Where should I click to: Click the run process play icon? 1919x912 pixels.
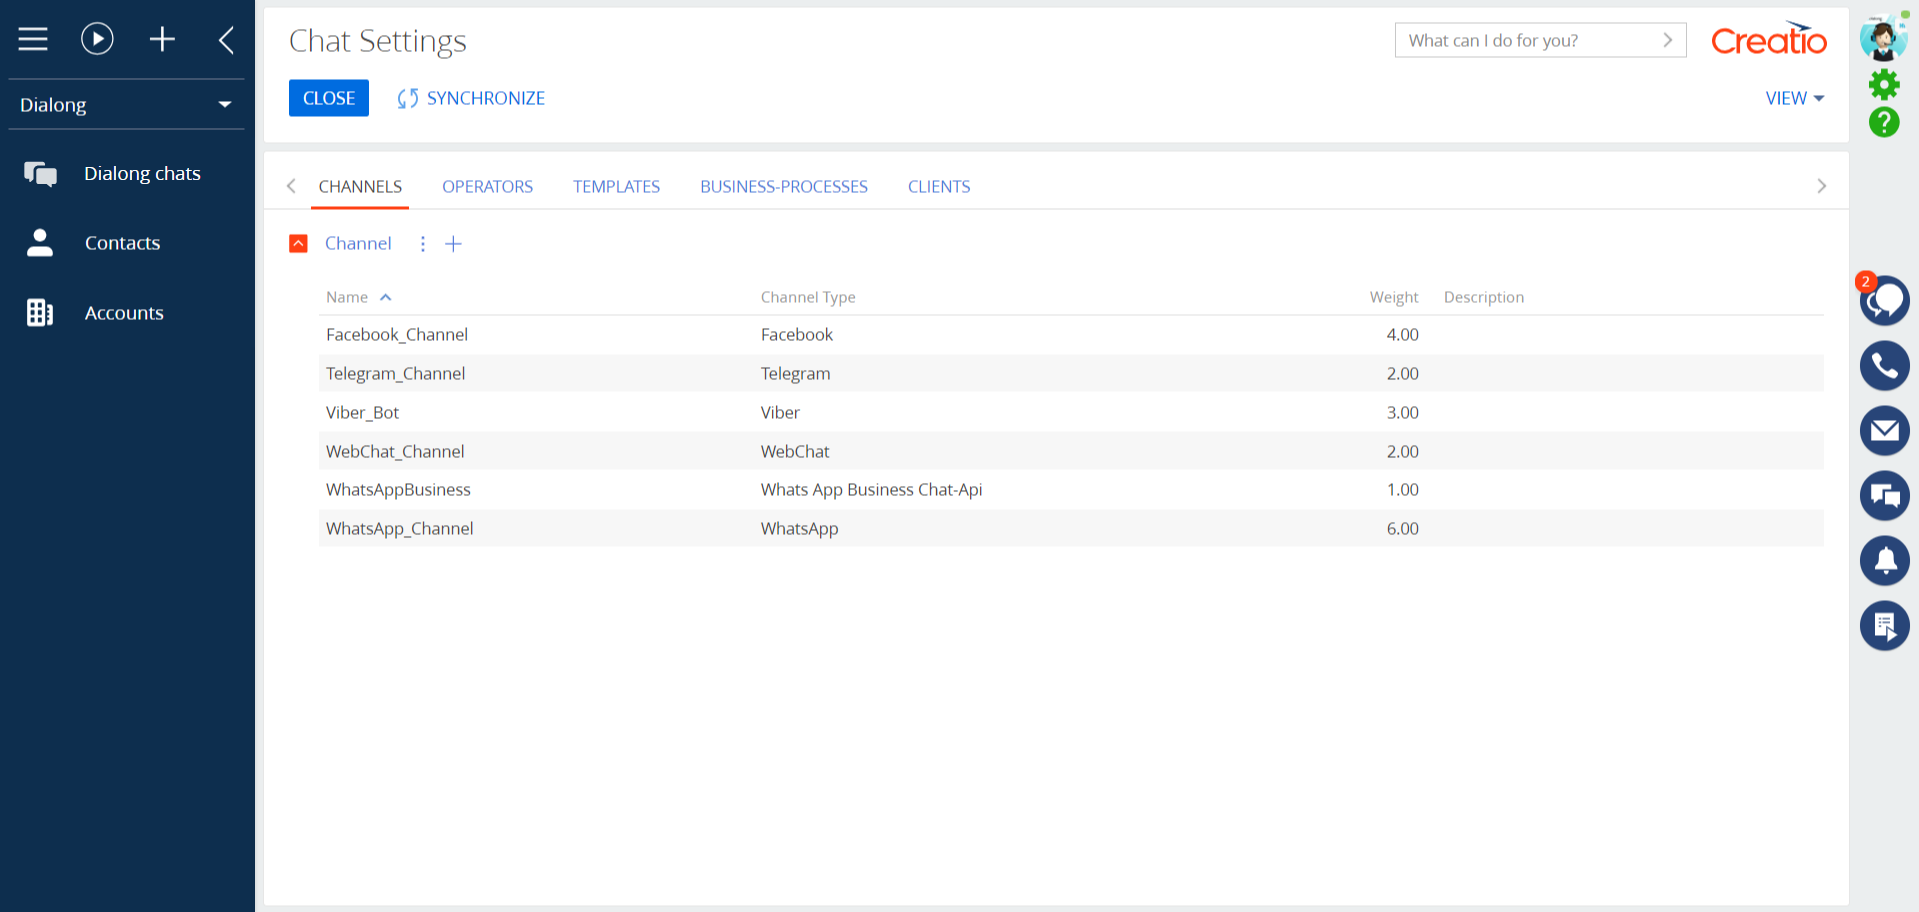pos(97,39)
